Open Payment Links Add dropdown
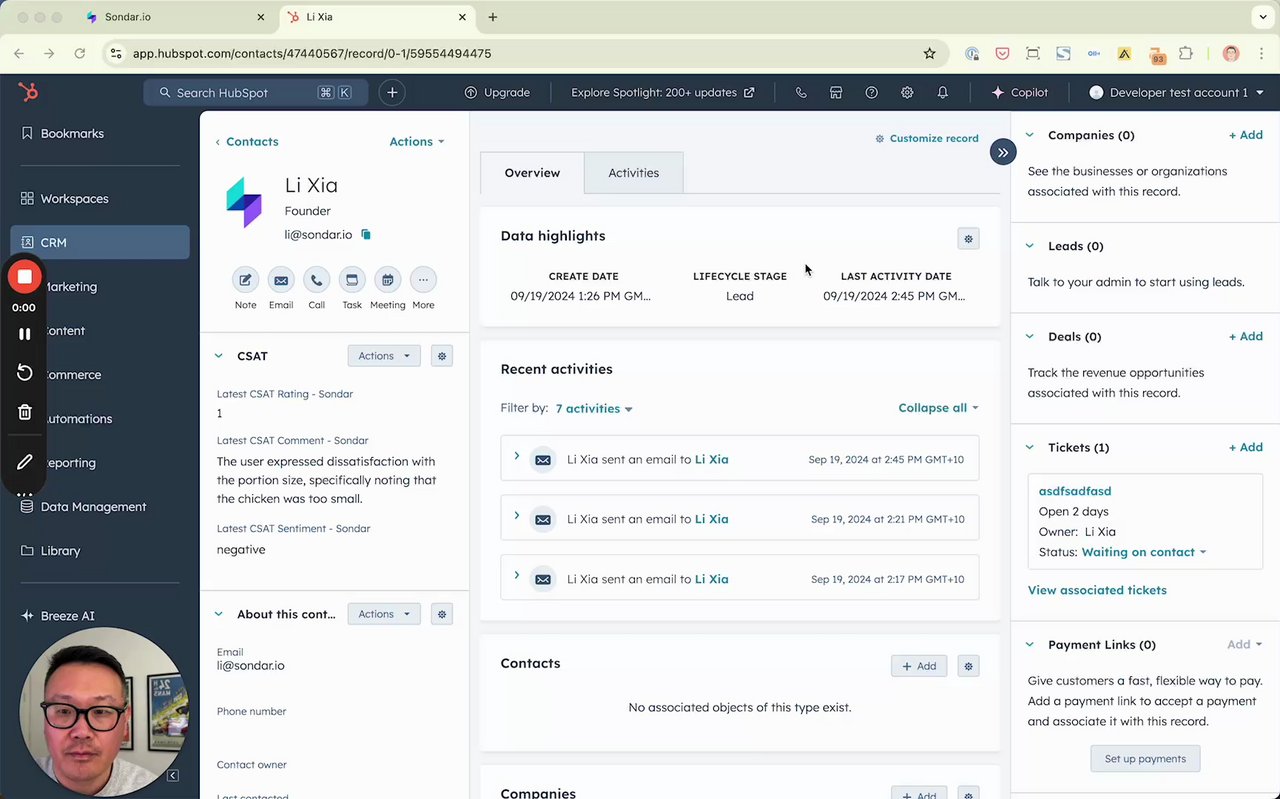Screen dimensions: 1280x799 tap(1245, 645)
